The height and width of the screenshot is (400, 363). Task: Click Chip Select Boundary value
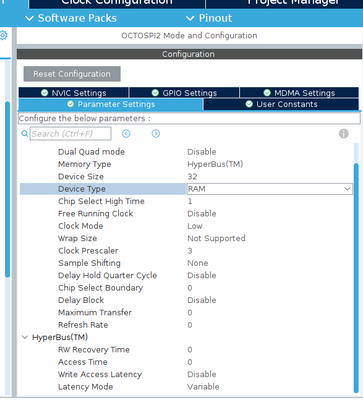click(190, 288)
